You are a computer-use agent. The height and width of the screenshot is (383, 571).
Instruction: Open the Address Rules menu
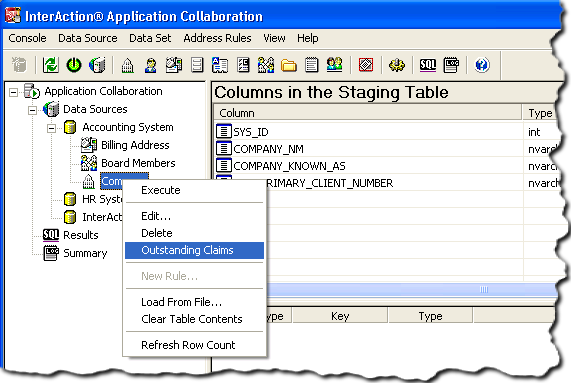pos(217,38)
